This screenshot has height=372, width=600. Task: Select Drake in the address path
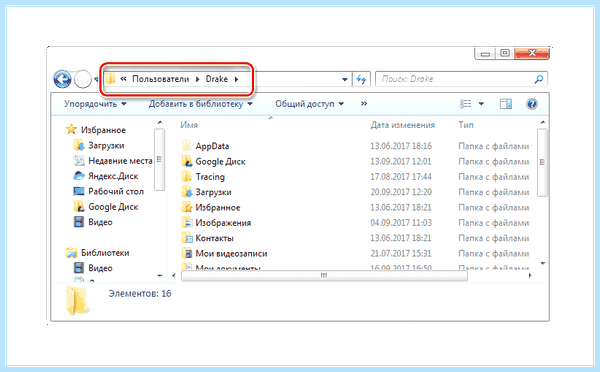(x=217, y=79)
